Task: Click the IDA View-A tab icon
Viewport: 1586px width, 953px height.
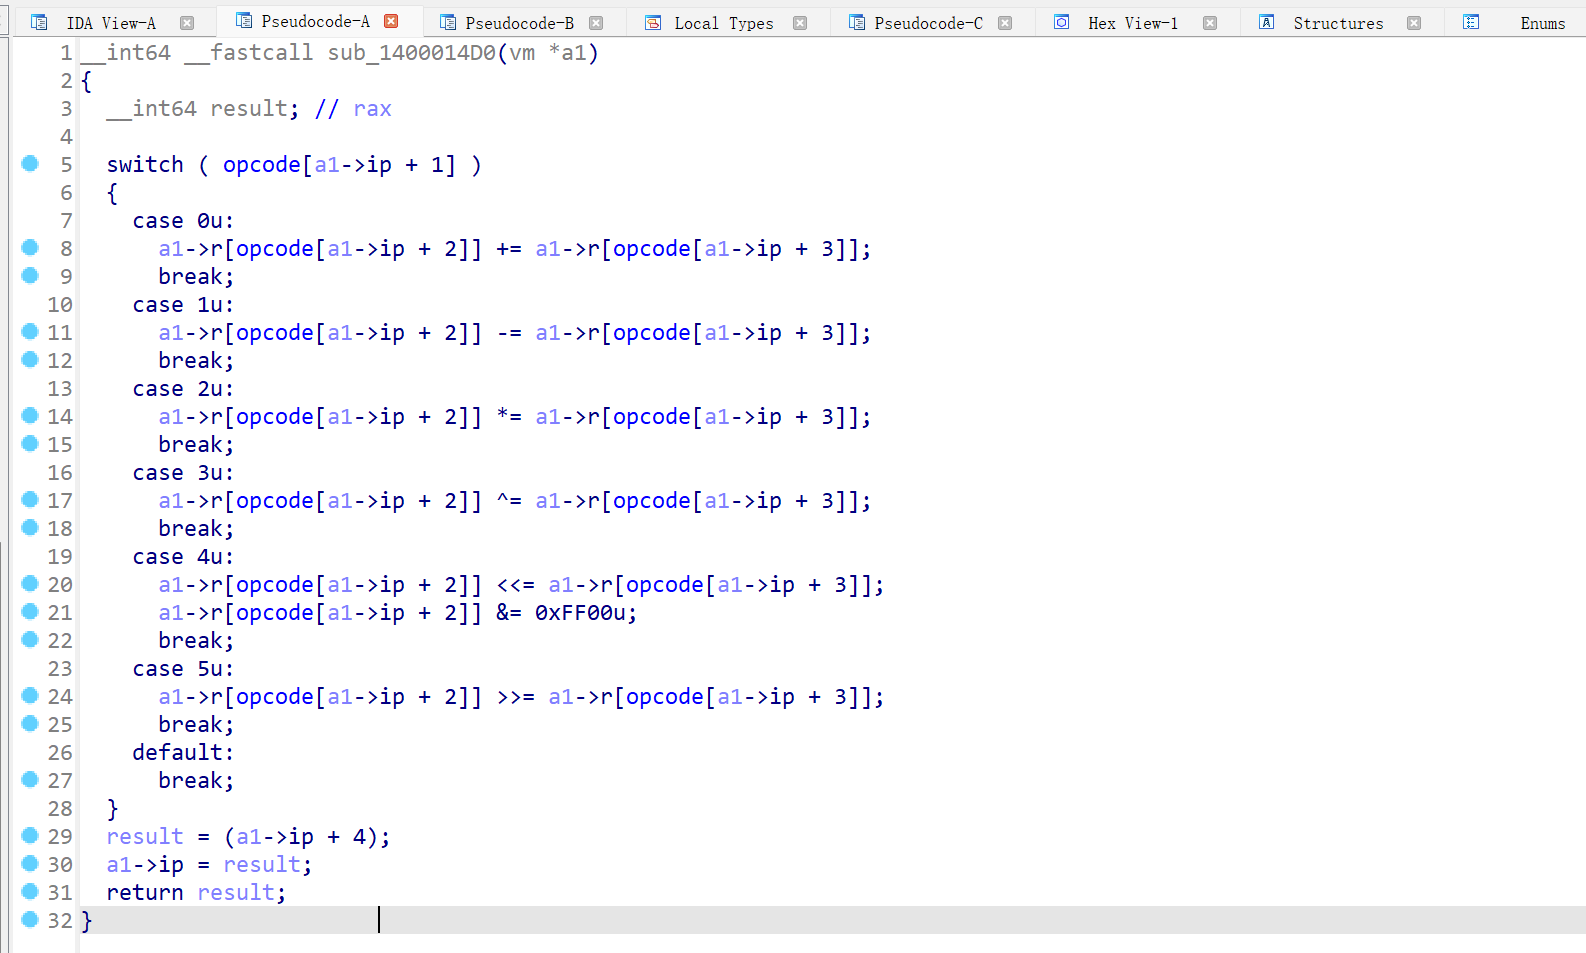Action: click(x=39, y=22)
